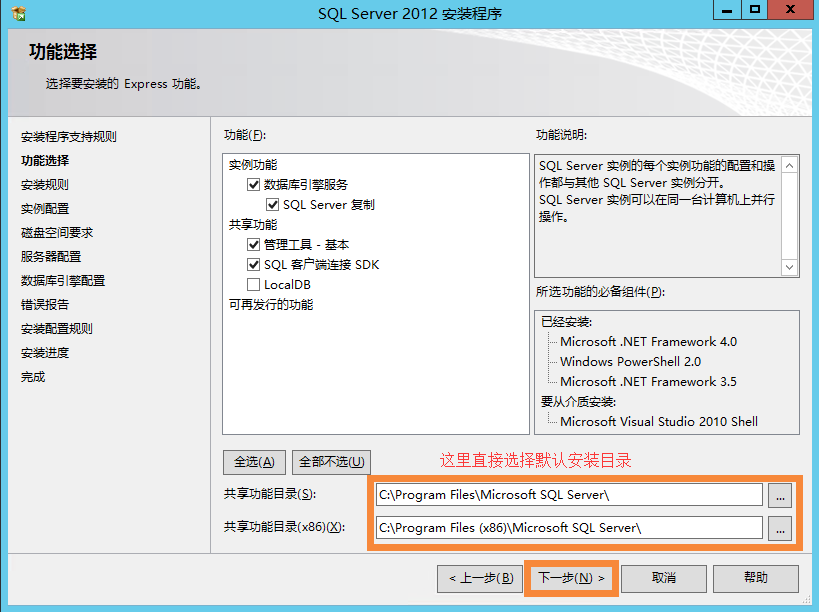
Task: Minimize the SQL Server setup window
Action: (727, 9)
